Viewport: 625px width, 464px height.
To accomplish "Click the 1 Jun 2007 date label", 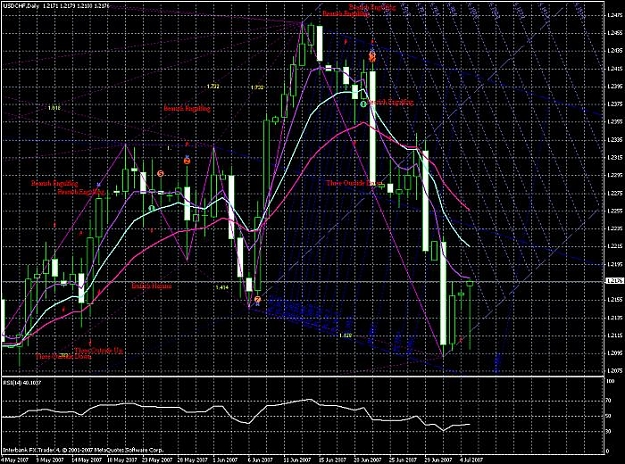I will 227,460.
